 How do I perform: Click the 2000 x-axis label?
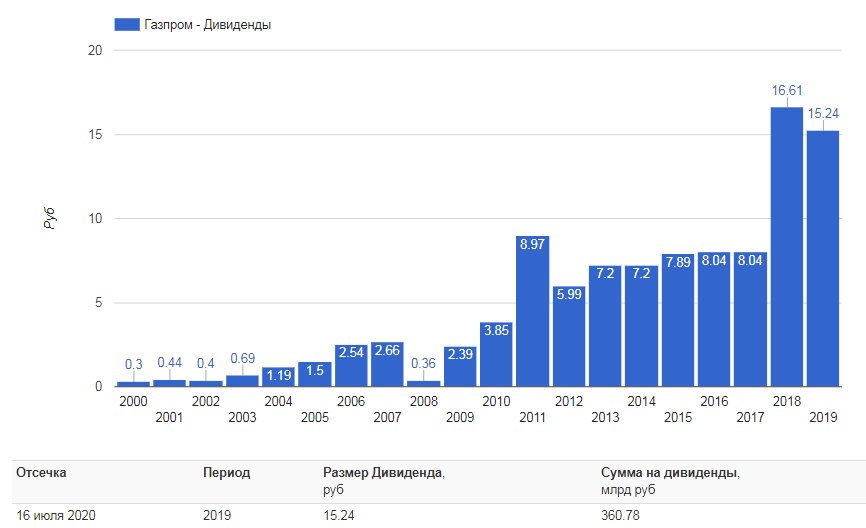coord(133,401)
